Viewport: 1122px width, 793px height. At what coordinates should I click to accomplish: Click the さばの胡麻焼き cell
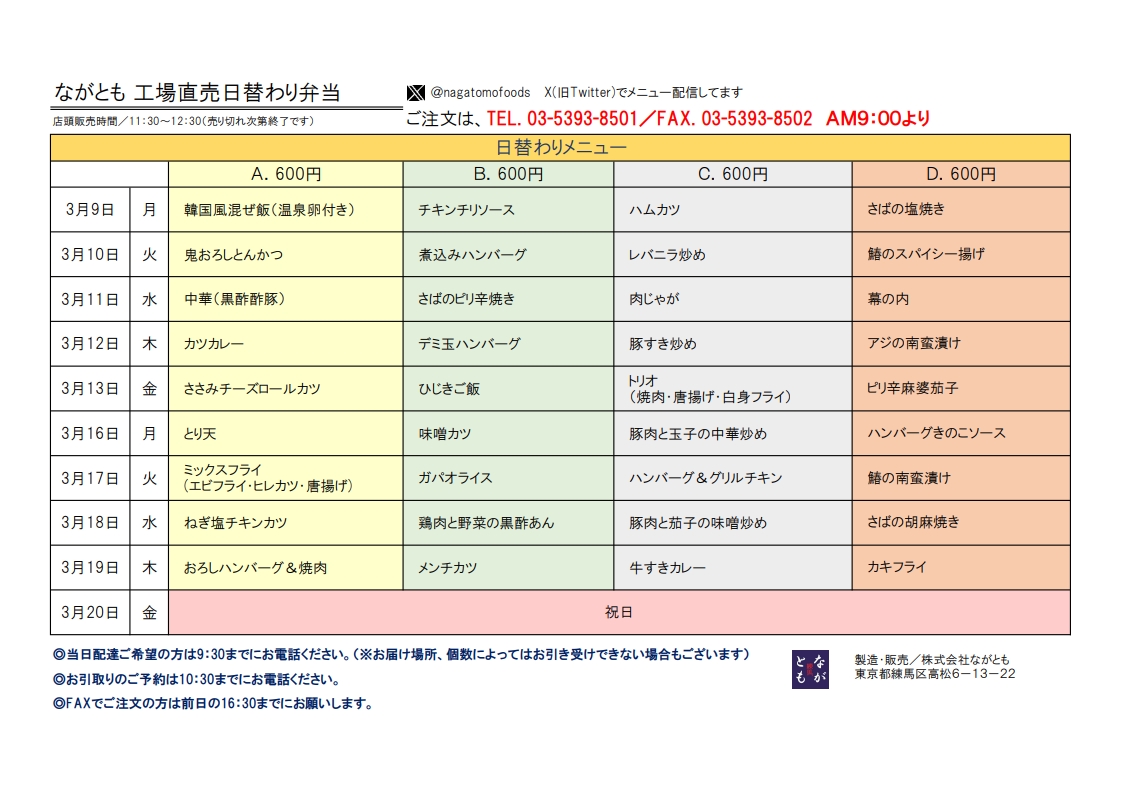coord(961,522)
